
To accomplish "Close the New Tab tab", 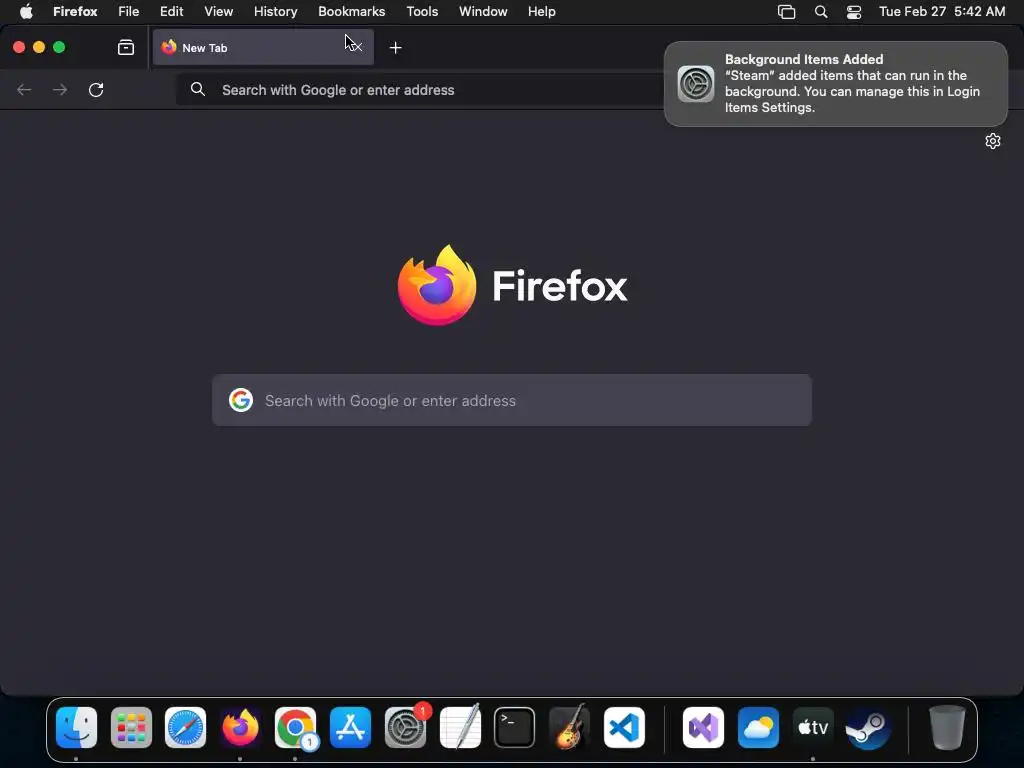I will (357, 48).
